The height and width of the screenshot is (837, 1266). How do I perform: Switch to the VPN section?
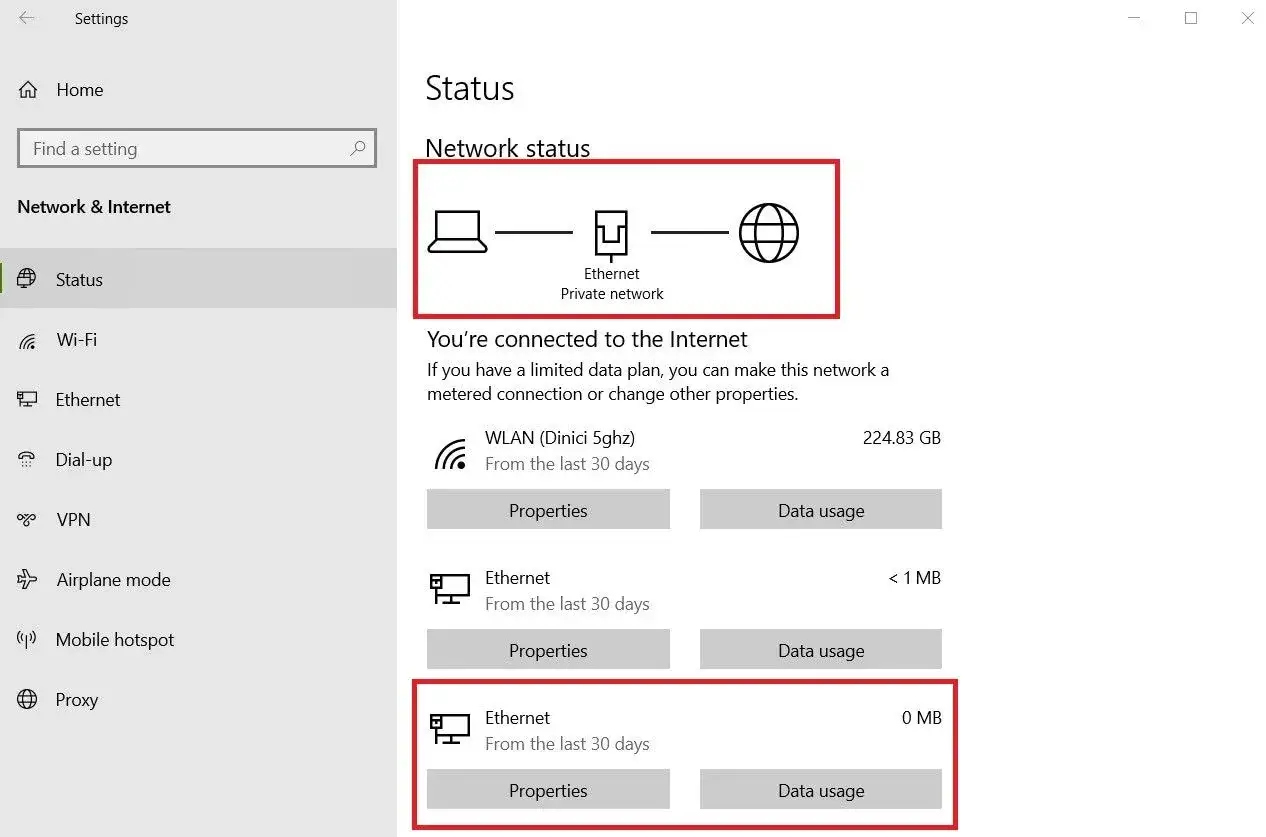click(198, 519)
